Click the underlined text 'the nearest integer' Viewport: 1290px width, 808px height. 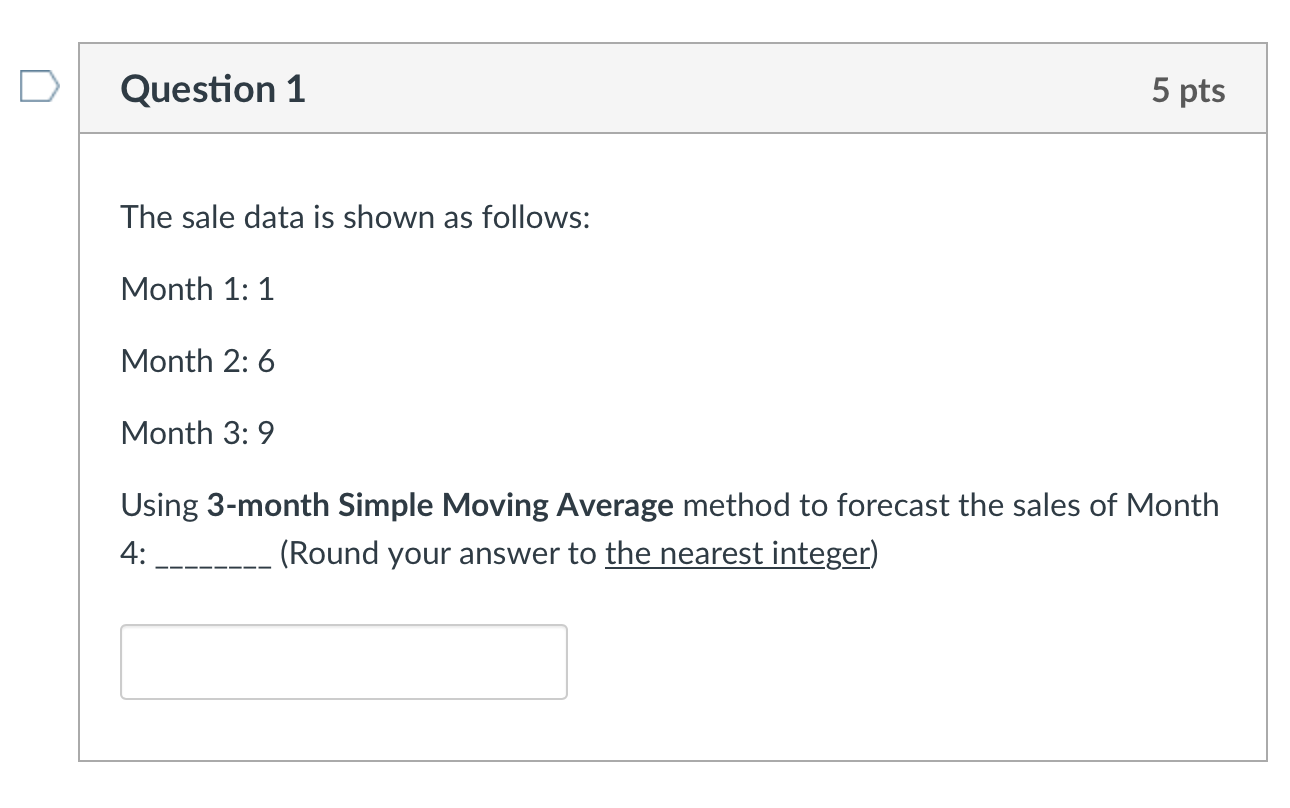738,552
